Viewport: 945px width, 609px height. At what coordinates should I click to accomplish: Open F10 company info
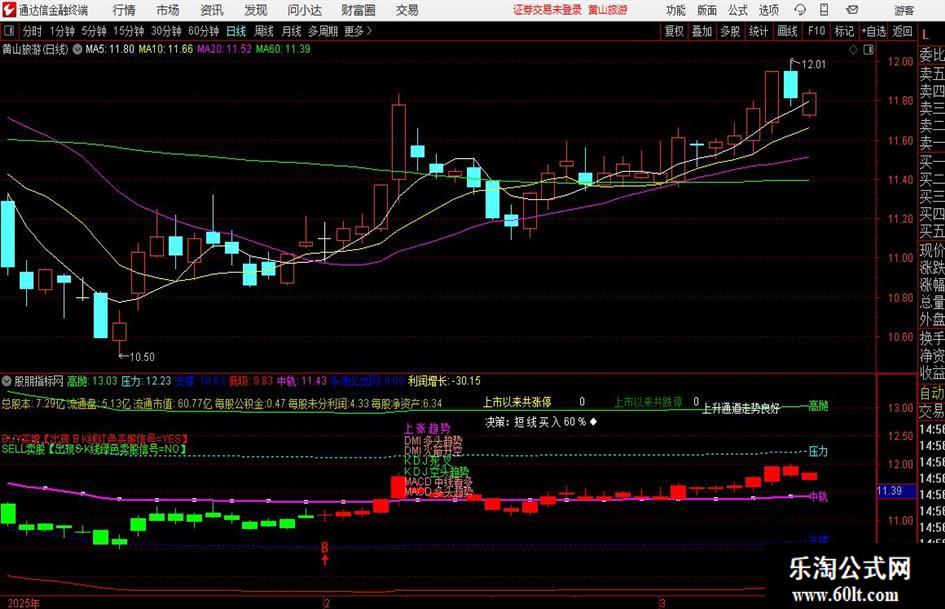click(817, 31)
